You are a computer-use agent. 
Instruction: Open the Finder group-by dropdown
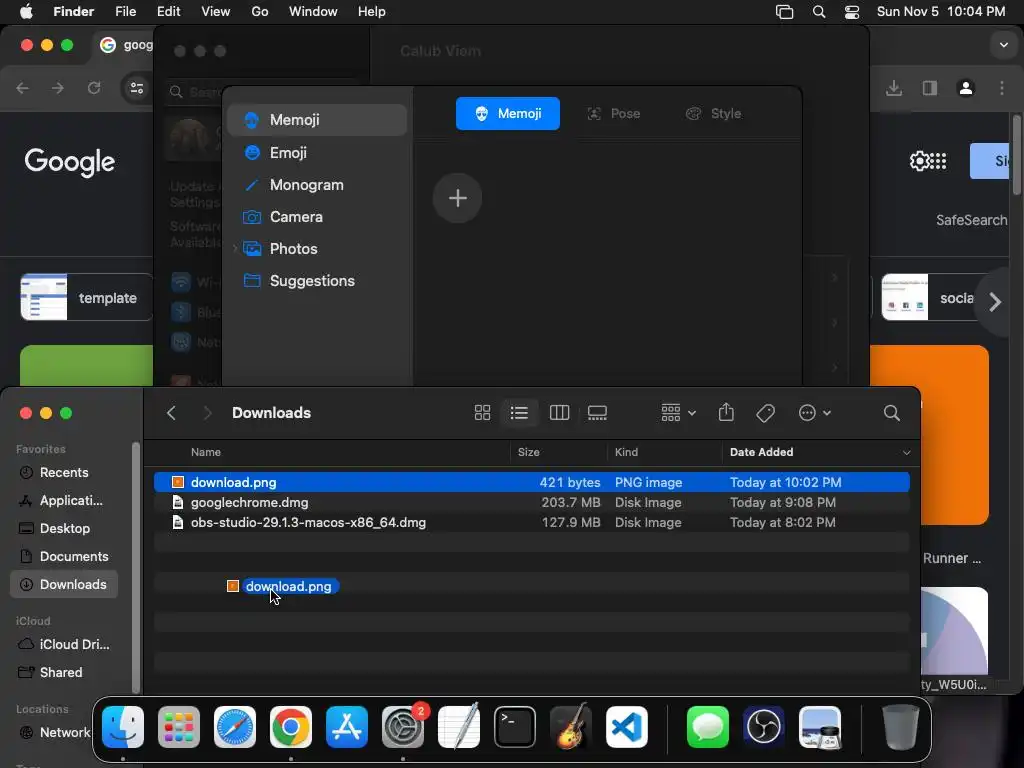click(x=678, y=413)
